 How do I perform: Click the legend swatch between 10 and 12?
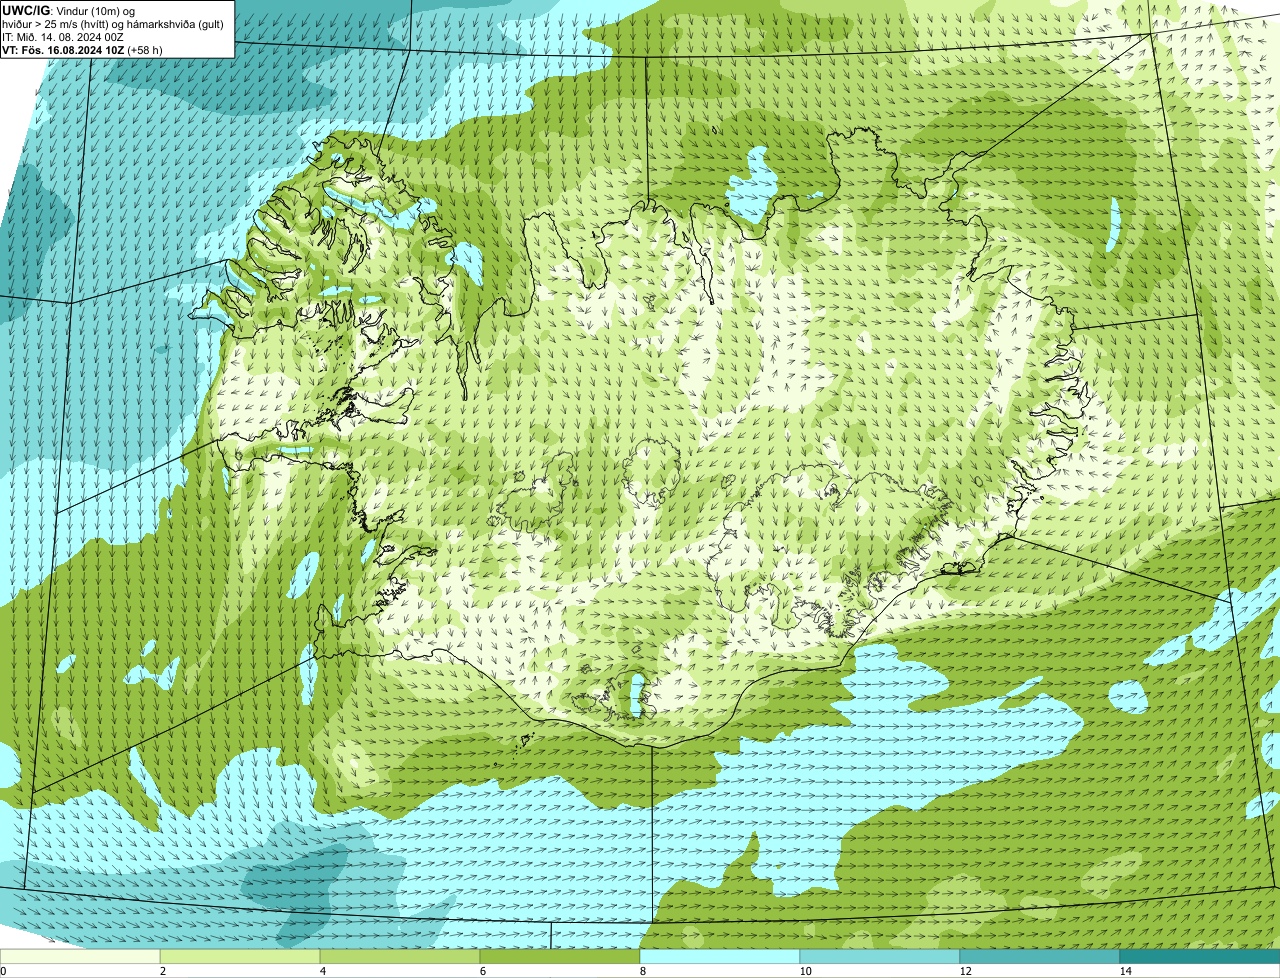880,956
